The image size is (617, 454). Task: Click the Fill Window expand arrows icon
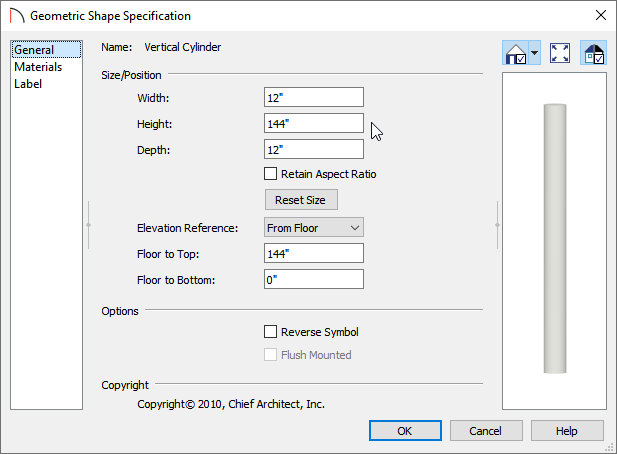560,53
